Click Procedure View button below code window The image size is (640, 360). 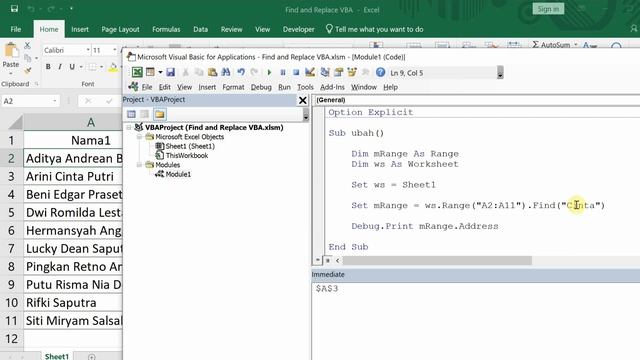click(x=318, y=260)
